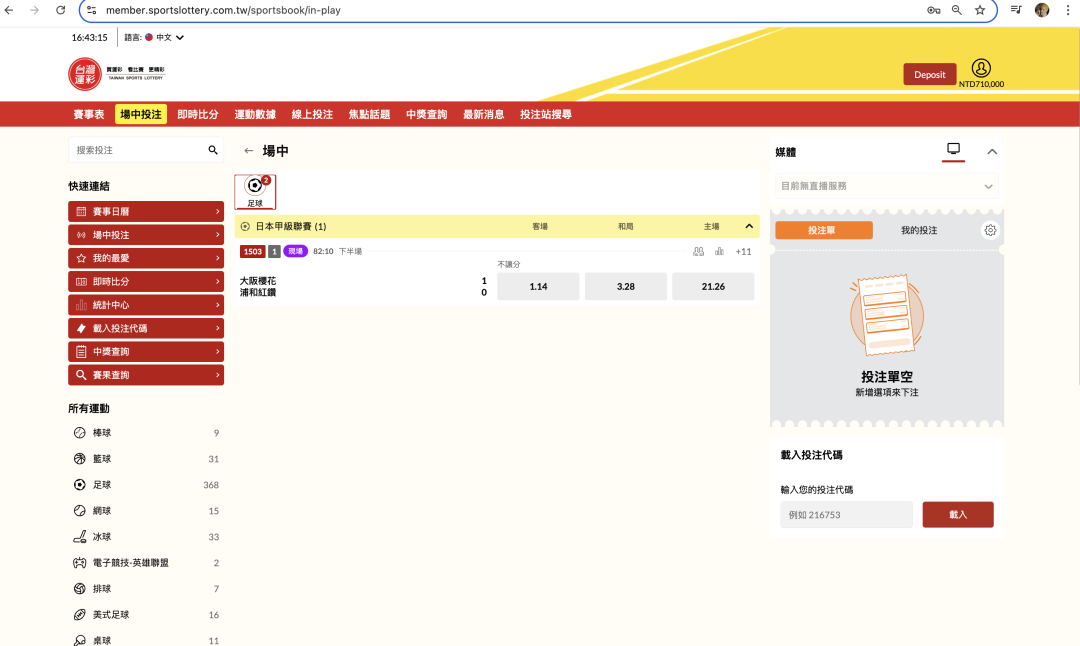Open 即時比分 quick link in sidebar
Image resolution: width=1080 pixels, height=646 pixels.
click(x=146, y=282)
